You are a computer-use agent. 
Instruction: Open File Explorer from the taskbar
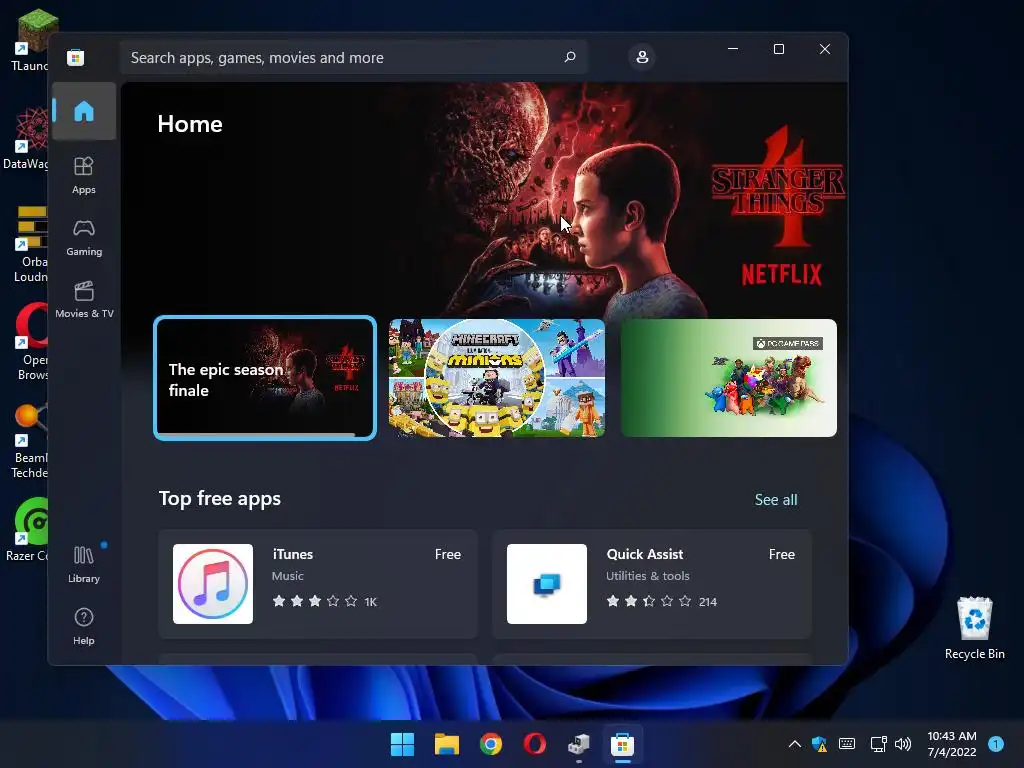point(447,744)
